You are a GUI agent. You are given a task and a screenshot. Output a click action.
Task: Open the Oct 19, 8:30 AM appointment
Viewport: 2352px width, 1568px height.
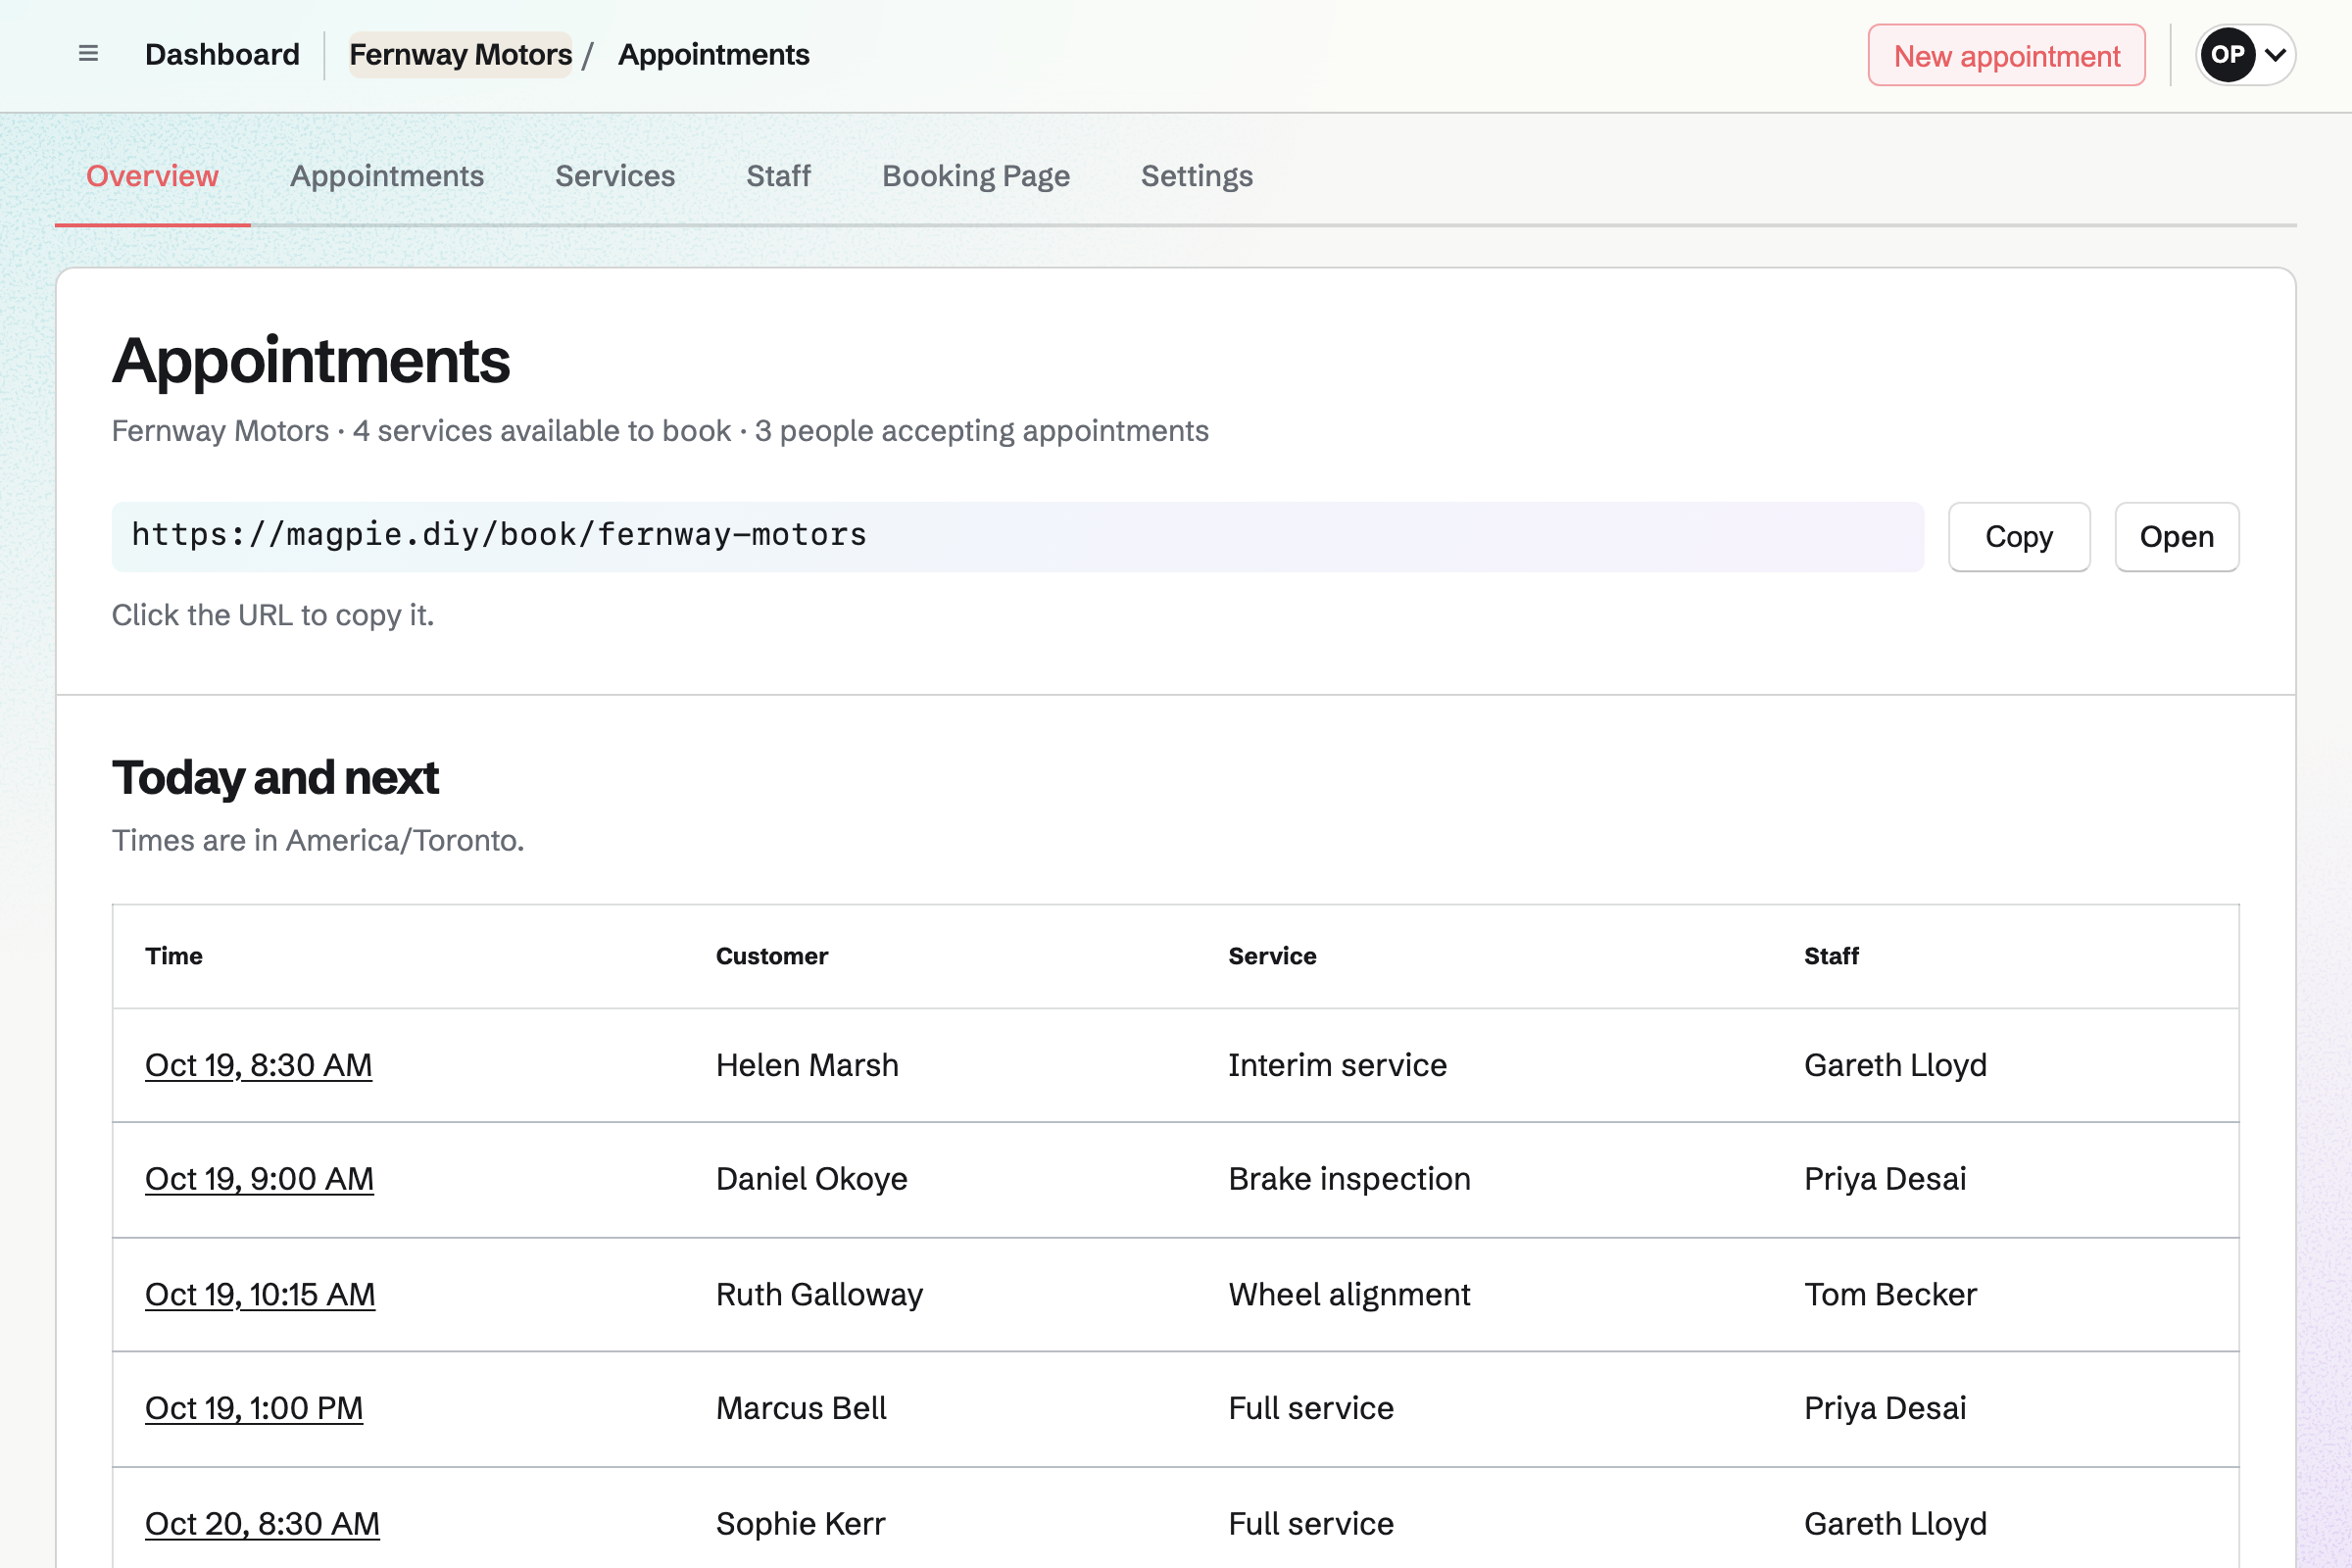[x=258, y=1065]
